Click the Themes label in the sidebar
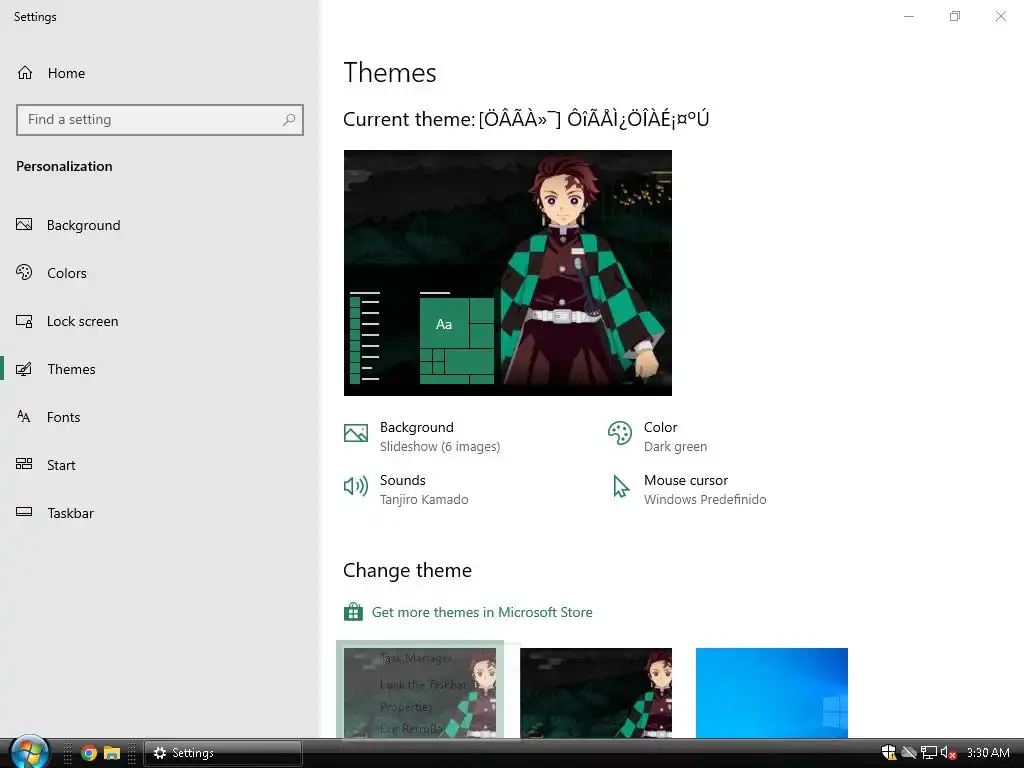 pyautogui.click(x=71, y=369)
